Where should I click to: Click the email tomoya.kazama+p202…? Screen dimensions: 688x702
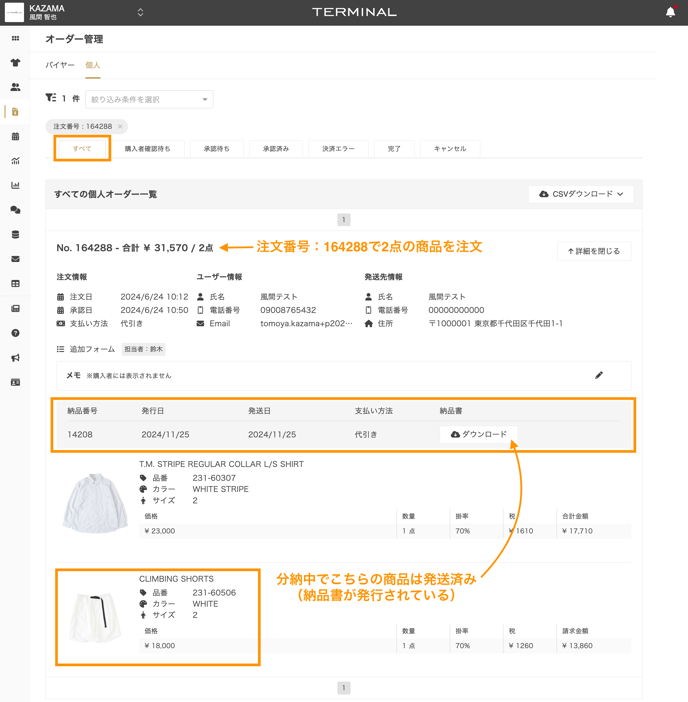pos(306,324)
